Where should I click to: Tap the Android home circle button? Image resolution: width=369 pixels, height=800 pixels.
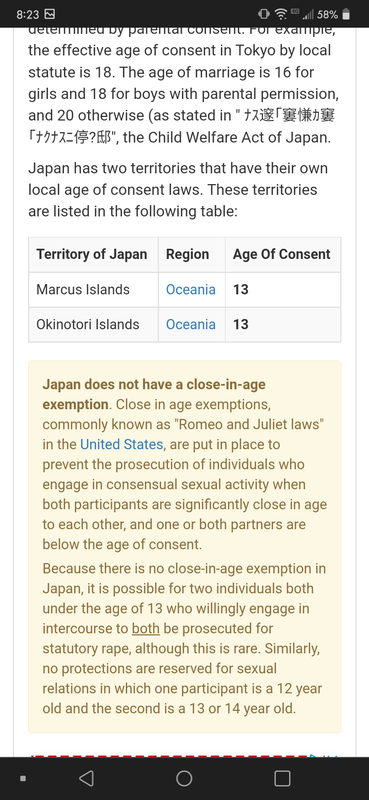[184, 778]
